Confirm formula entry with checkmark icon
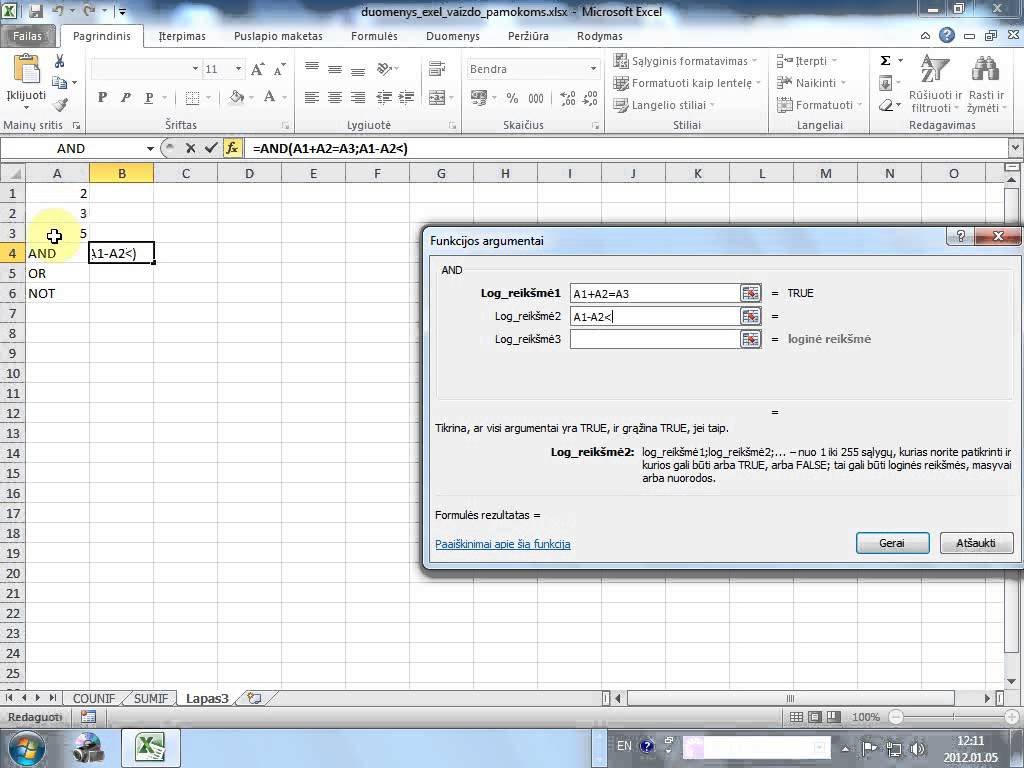1024x768 pixels. pyautogui.click(x=210, y=148)
